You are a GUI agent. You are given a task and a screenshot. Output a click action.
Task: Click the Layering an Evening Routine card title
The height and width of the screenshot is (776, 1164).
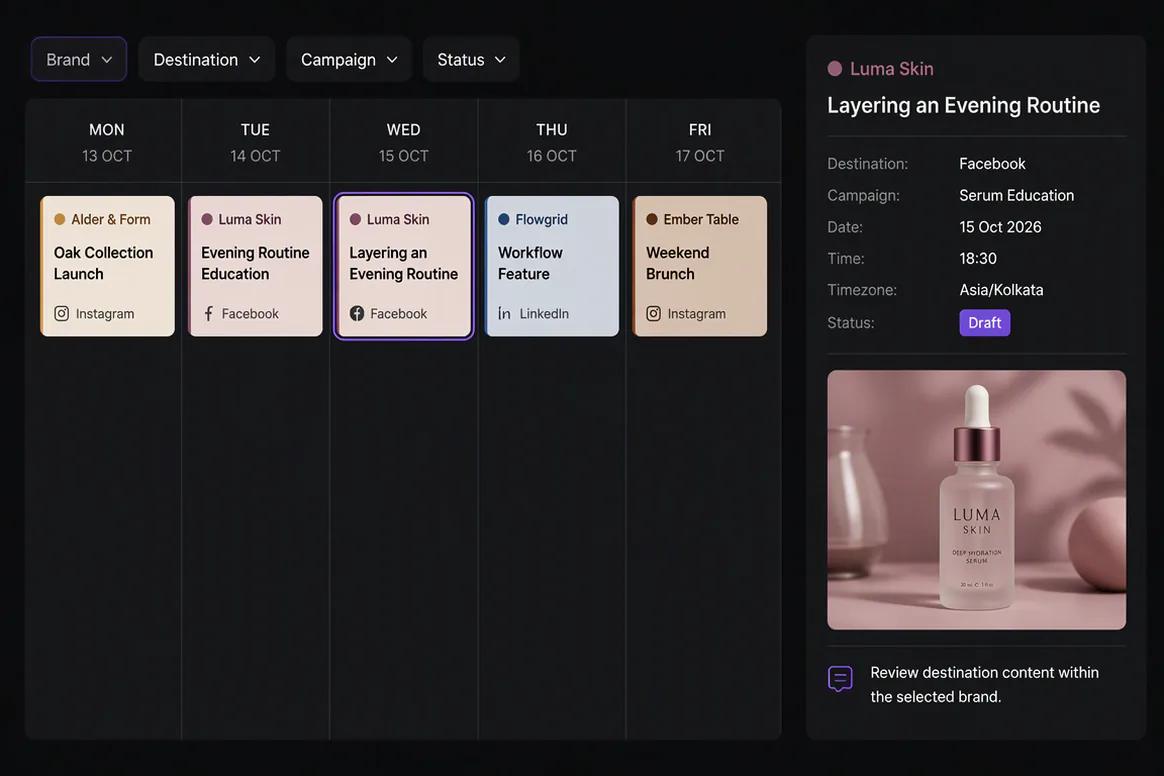pyautogui.click(x=403, y=263)
